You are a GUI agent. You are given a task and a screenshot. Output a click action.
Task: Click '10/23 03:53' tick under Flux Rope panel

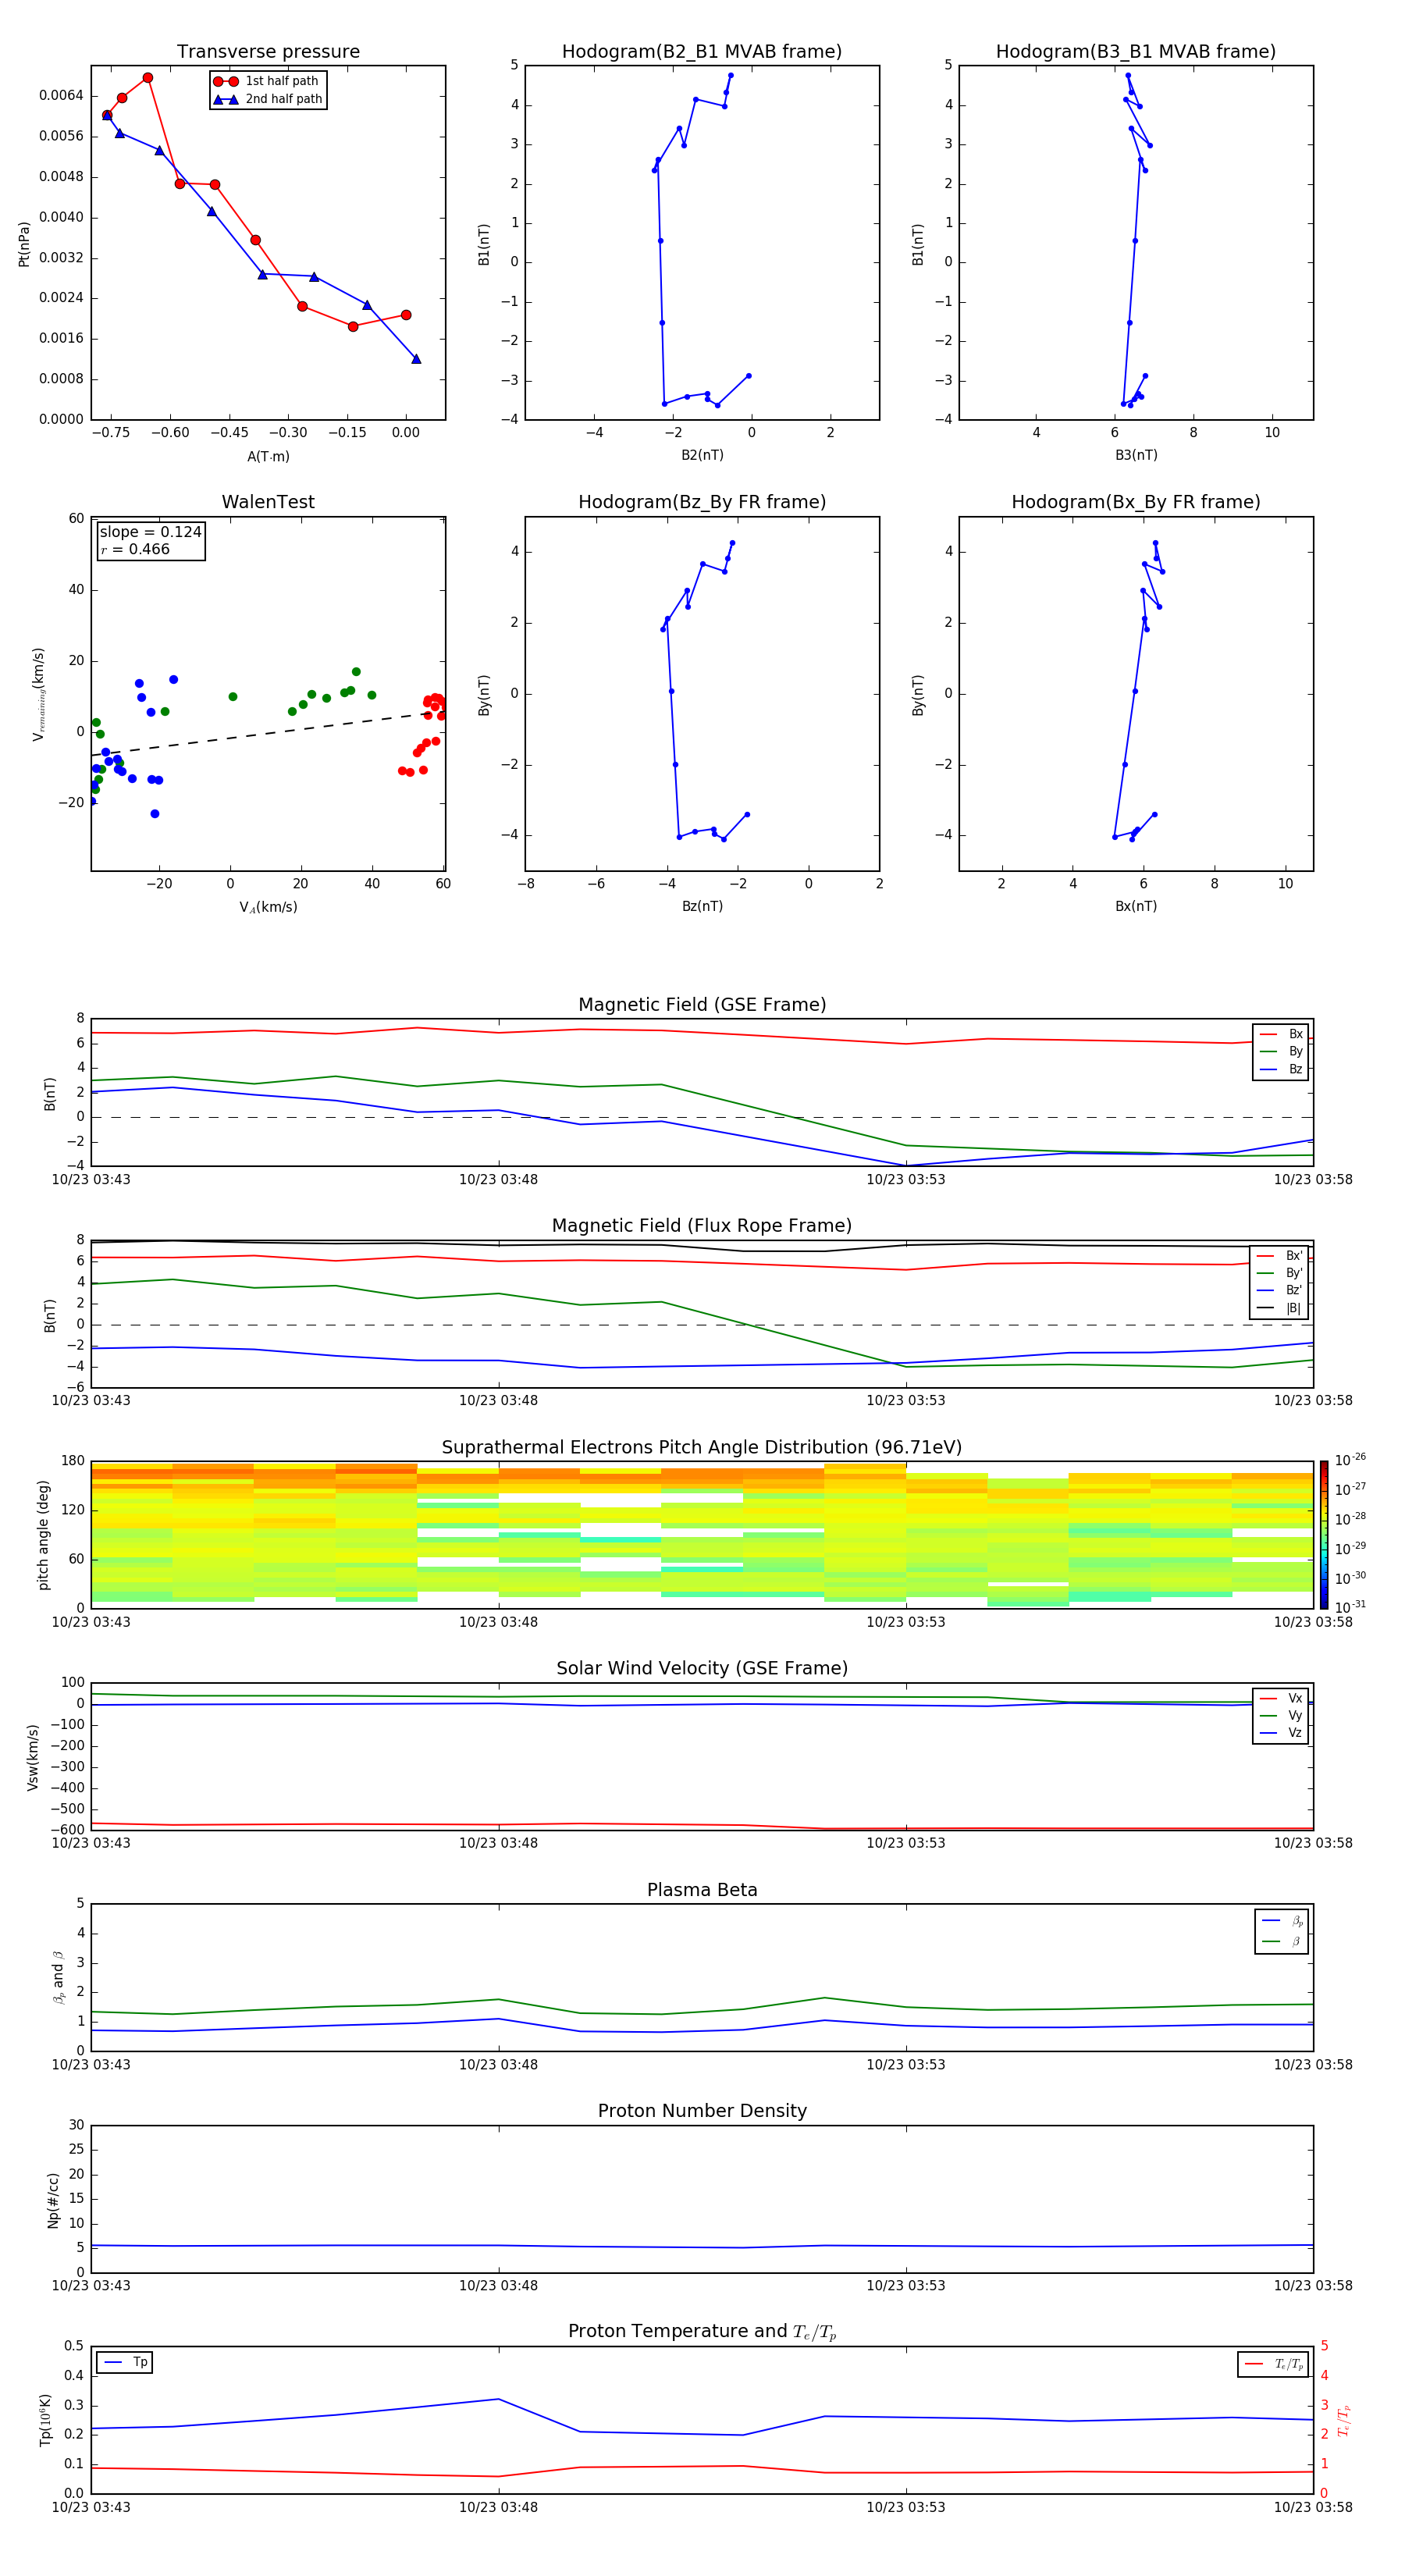pos(905,1401)
